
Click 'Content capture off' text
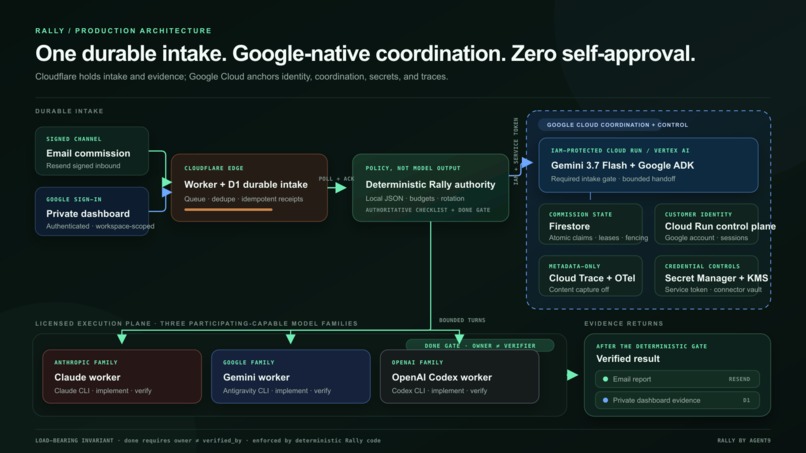pos(579,289)
